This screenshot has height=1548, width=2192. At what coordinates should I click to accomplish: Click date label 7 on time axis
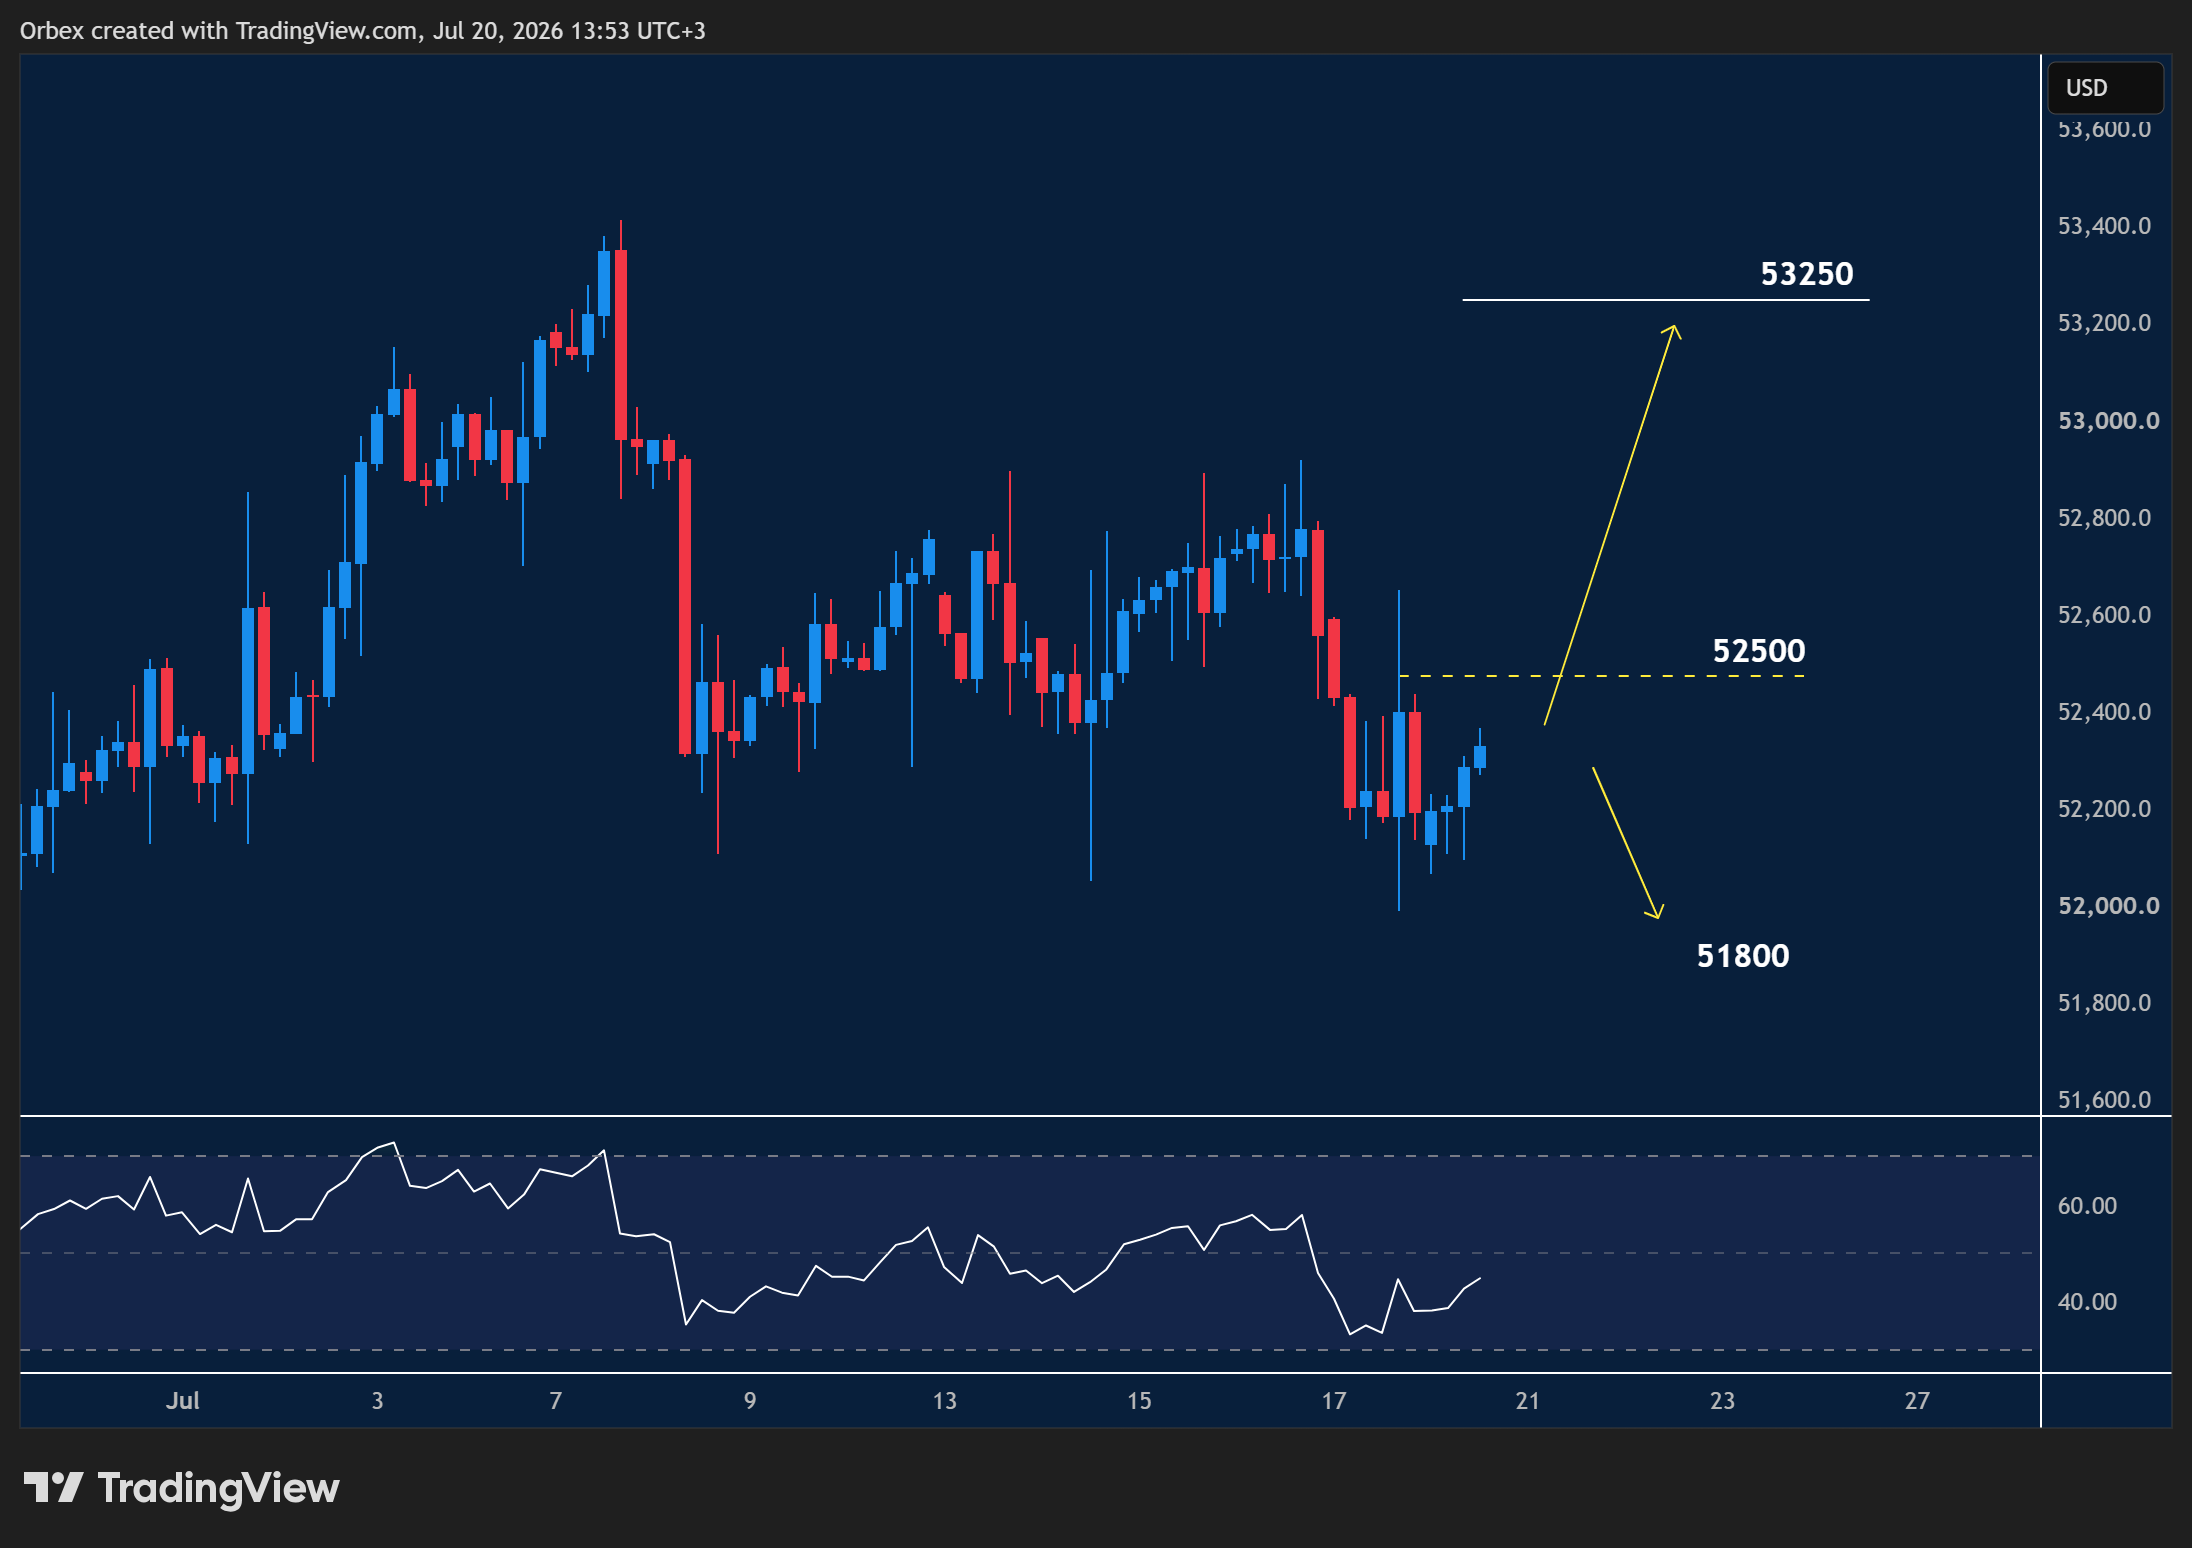tap(556, 1401)
